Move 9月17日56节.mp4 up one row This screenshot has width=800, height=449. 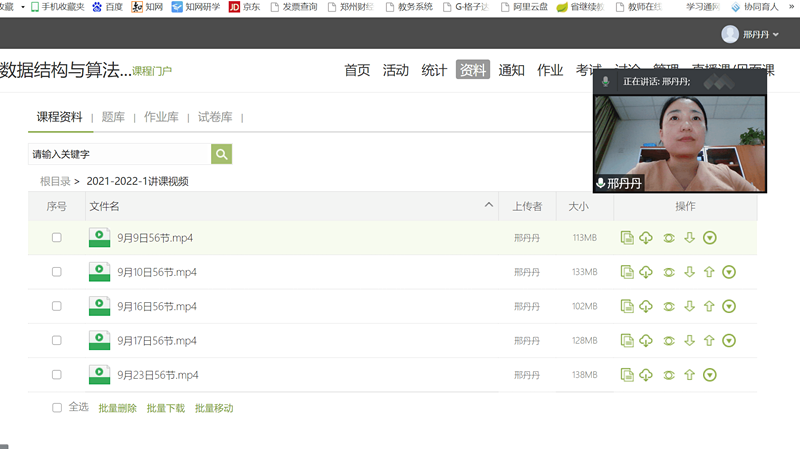709,340
